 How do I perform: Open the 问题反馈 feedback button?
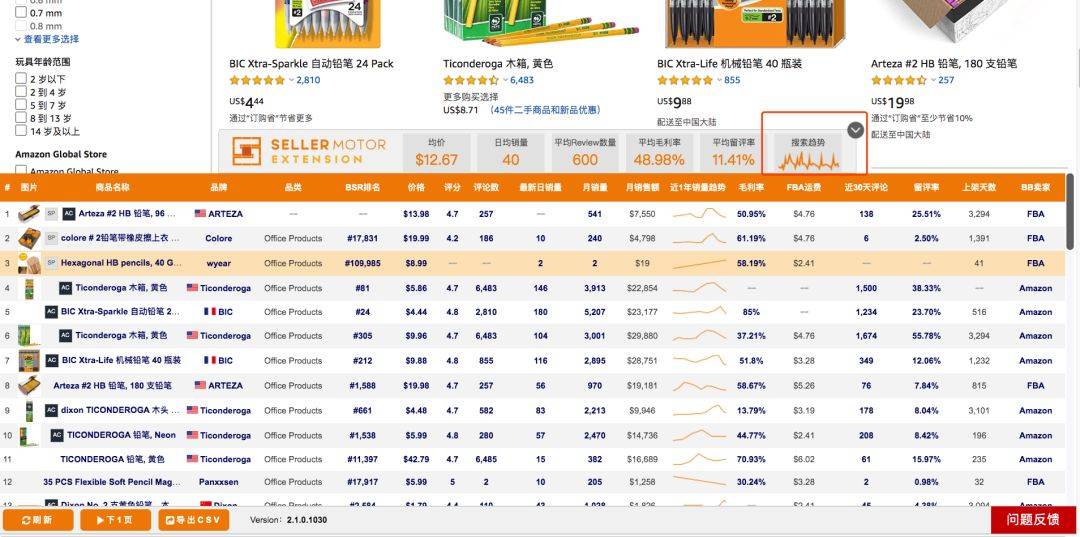[1035, 520]
